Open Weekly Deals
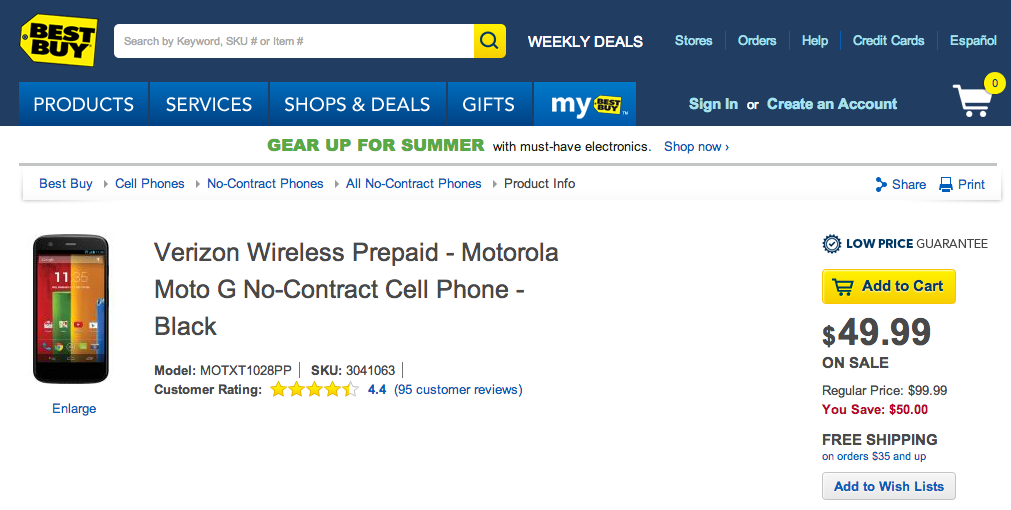 point(585,41)
